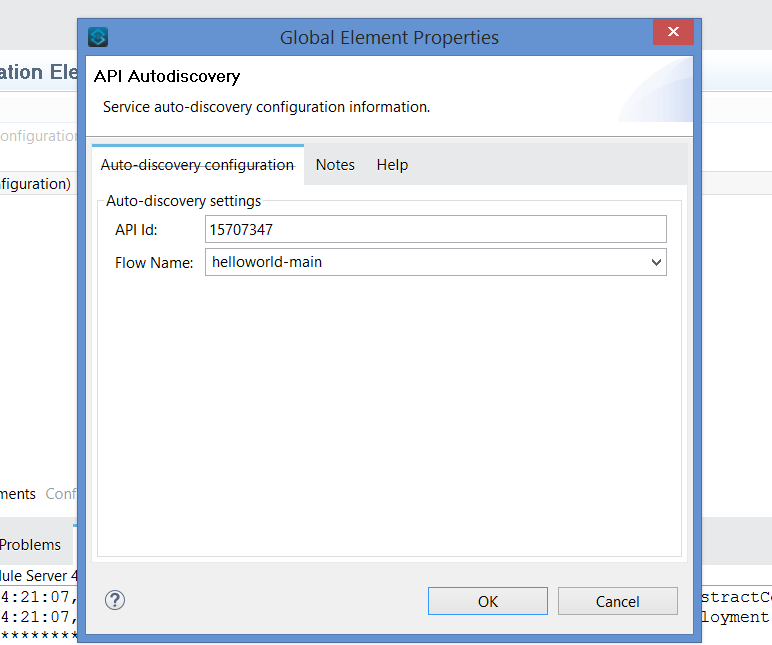Click the Mule icon in the dialog title bar
The image size is (772, 645).
pos(98,38)
